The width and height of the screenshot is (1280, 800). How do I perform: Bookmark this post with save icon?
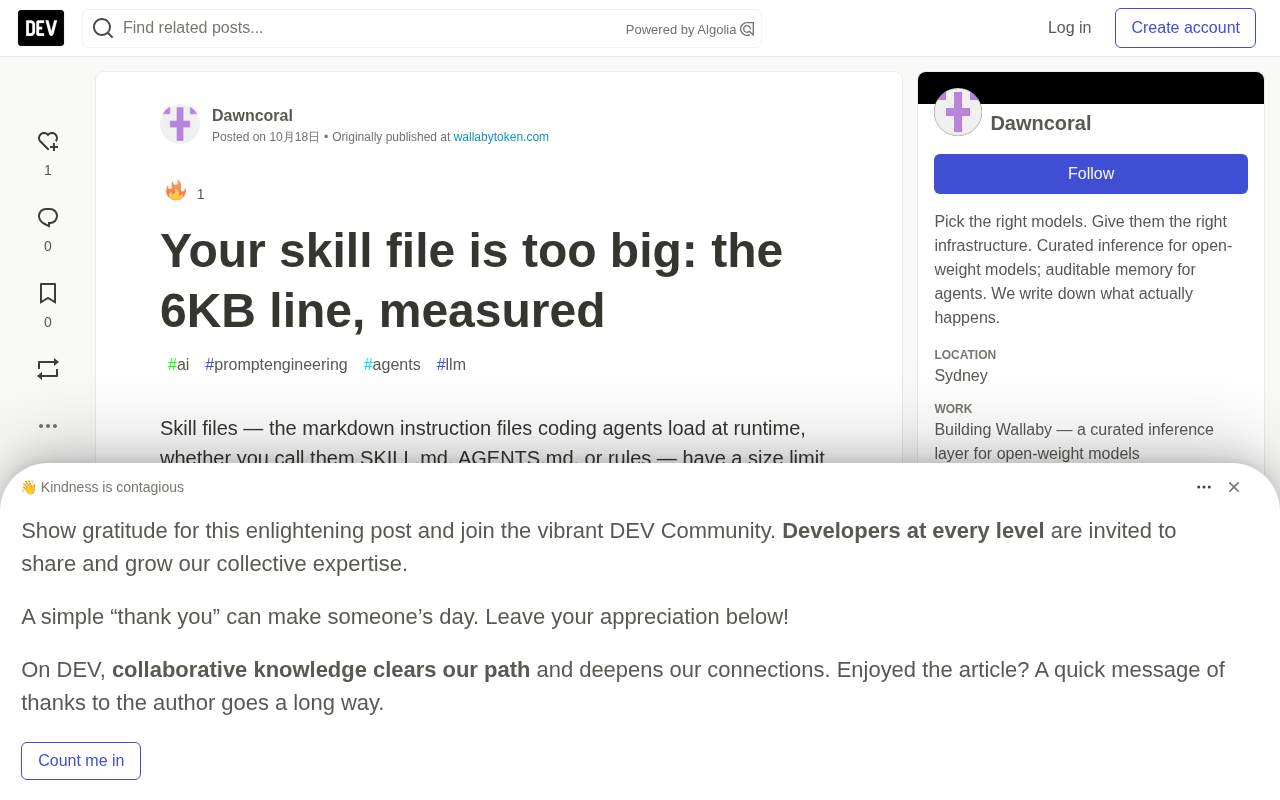point(48,293)
